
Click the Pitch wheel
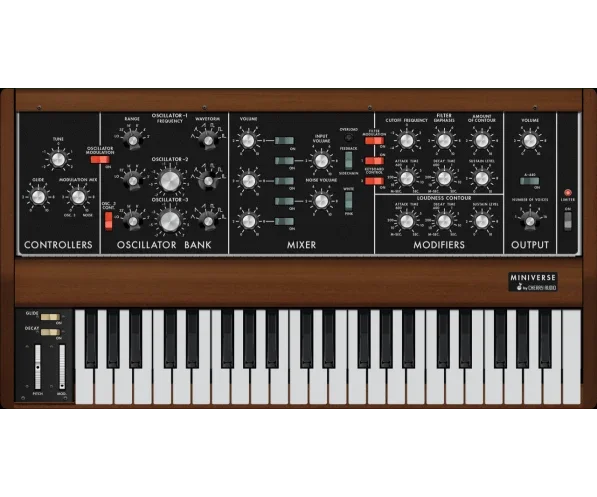click(x=38, y=367)
